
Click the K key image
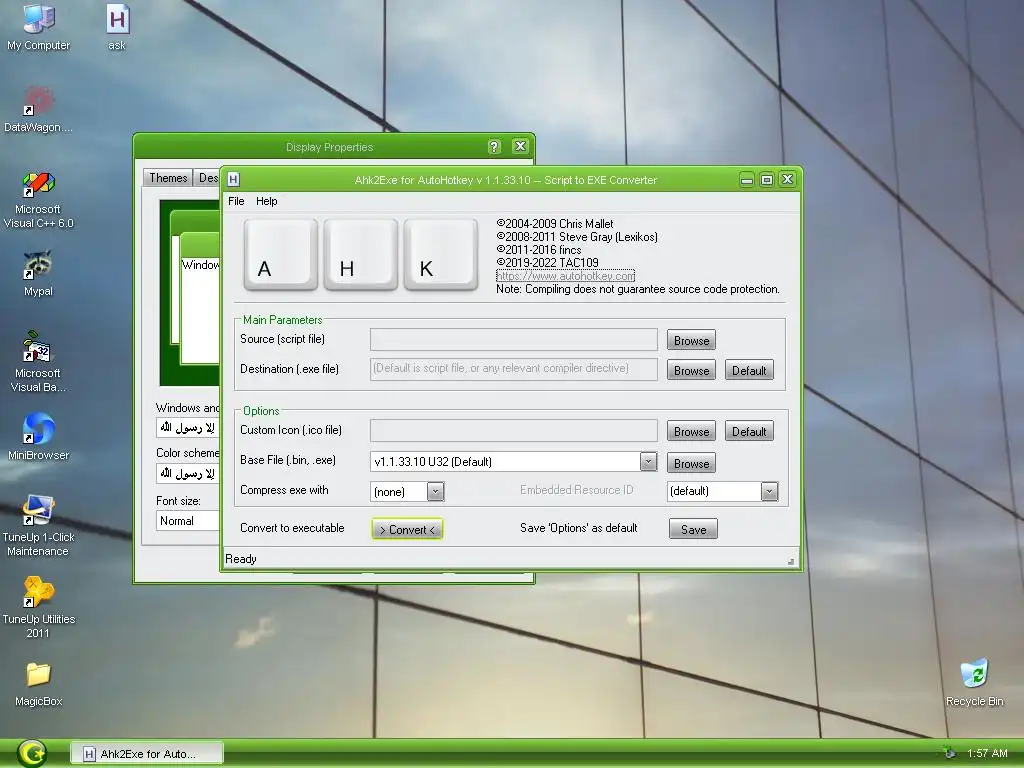pyautogui.click(x=441, y=254)
